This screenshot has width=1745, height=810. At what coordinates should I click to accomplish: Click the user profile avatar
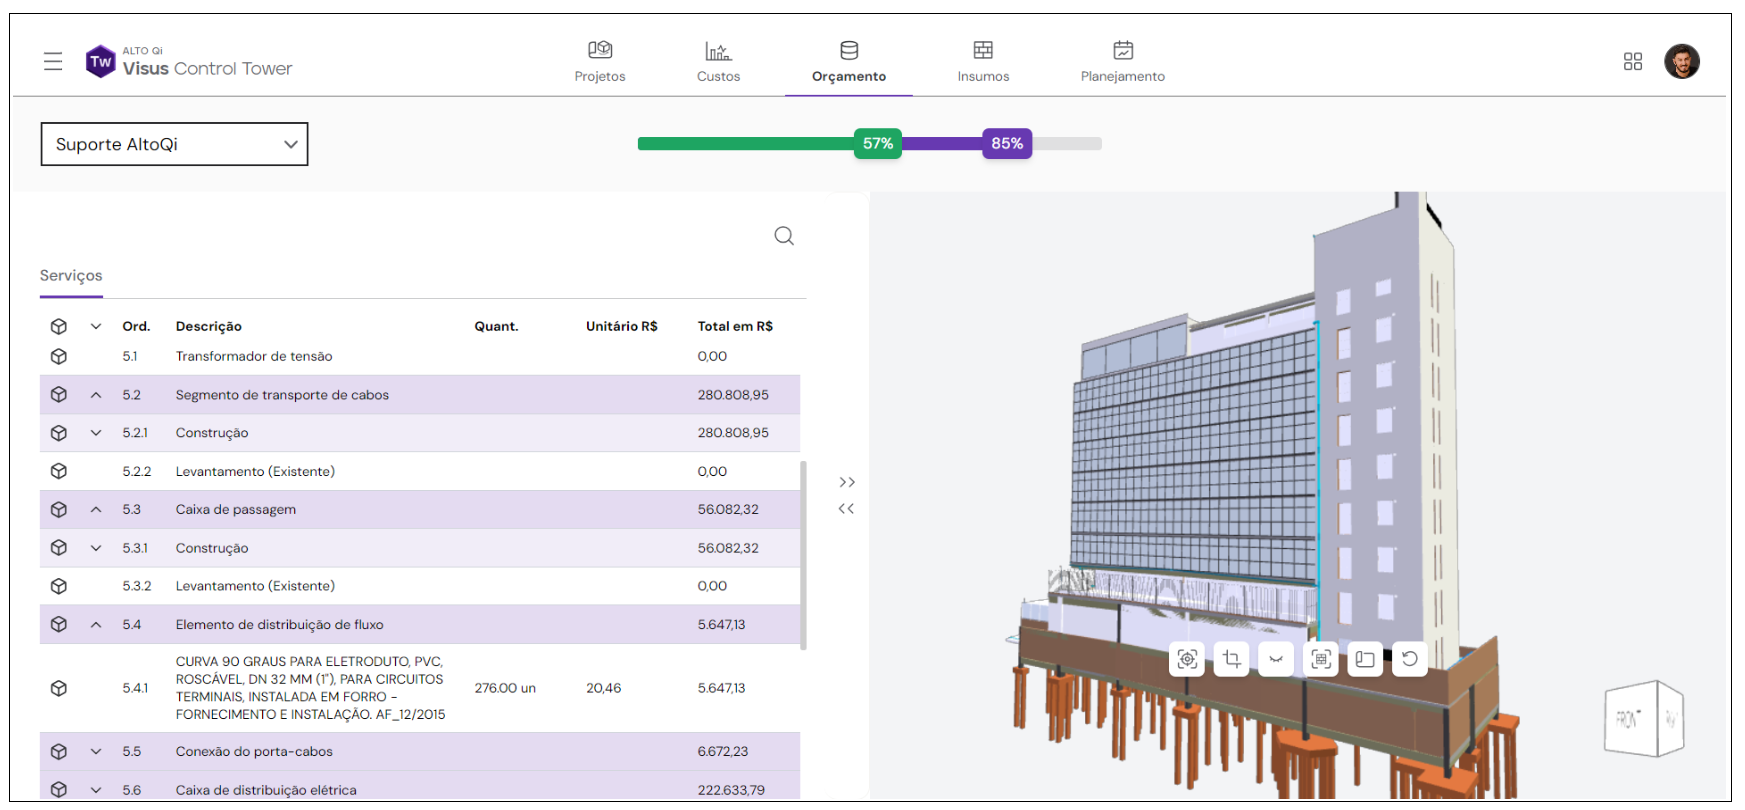[x=1681, y=62]
